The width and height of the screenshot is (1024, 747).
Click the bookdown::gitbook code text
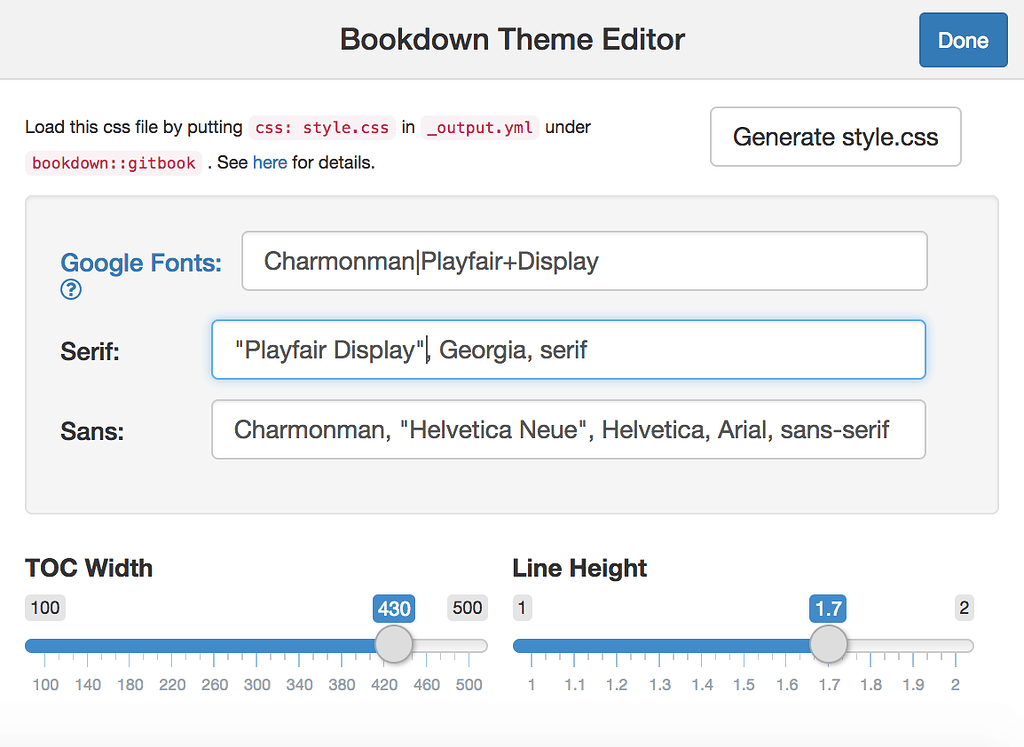[113, 162]
